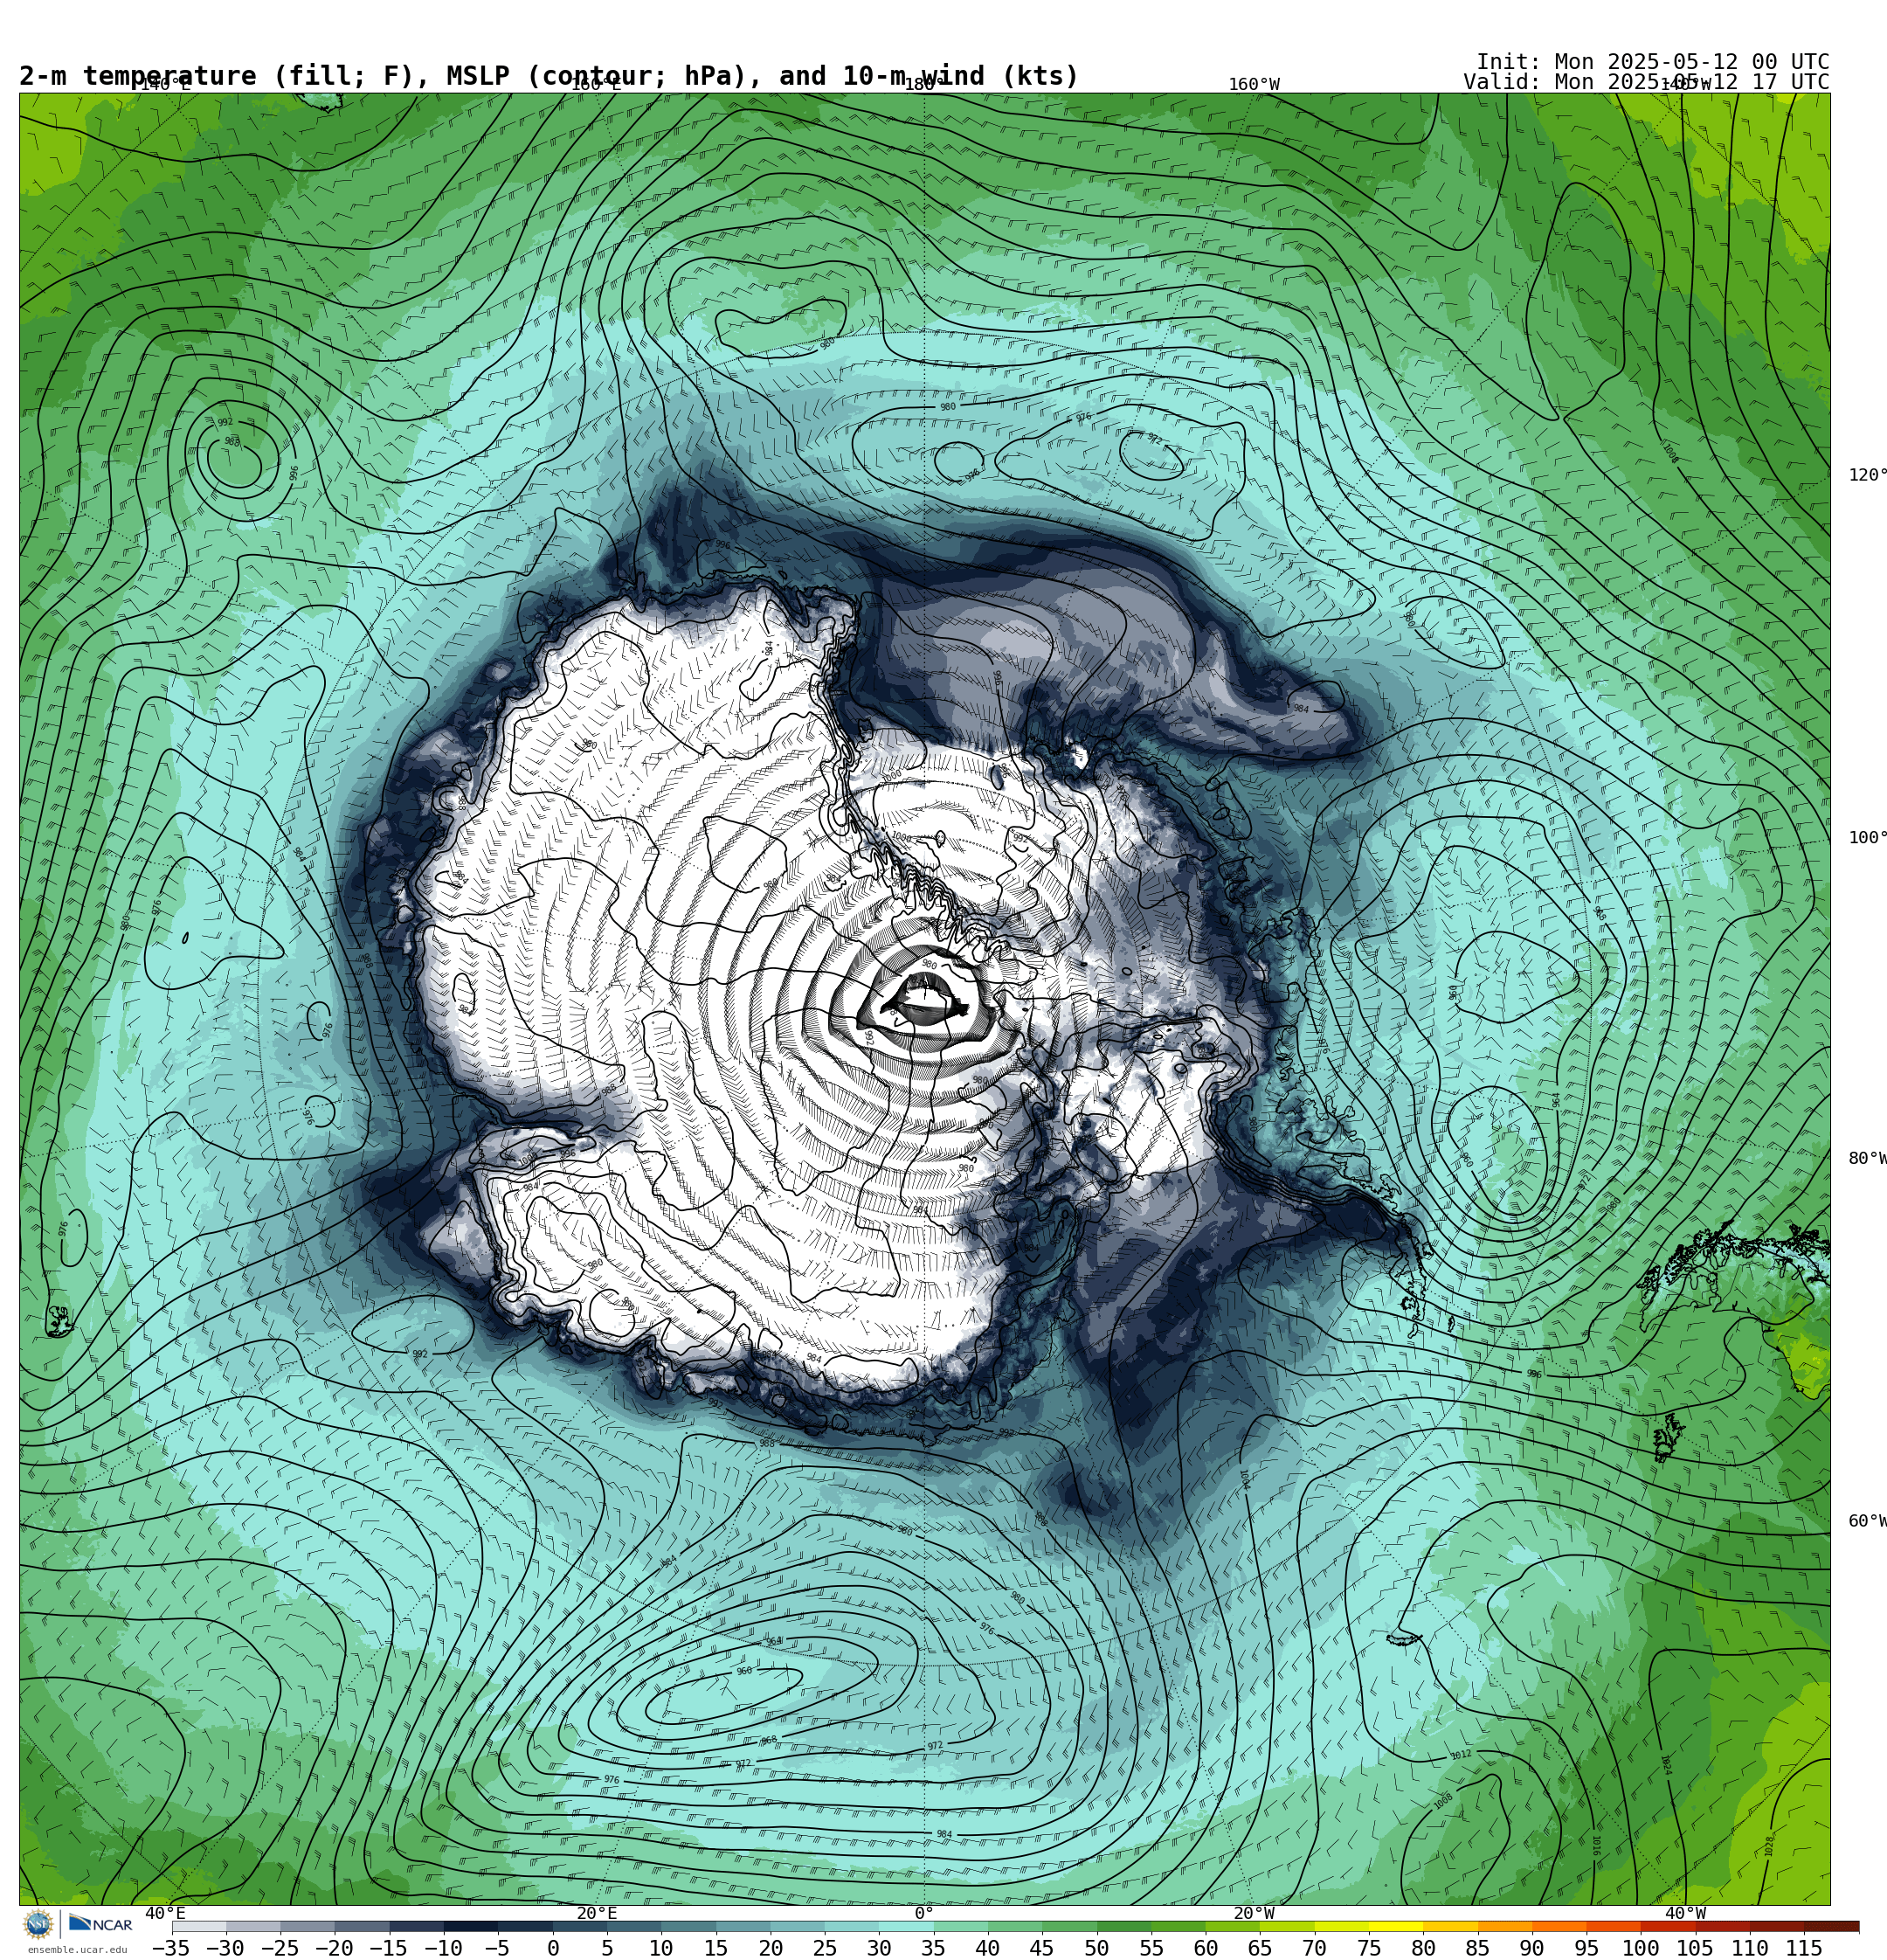Click the '-25' colorbar tick label
The width and height of the screenshot is (1887, 1960).
pos(280,1948)
